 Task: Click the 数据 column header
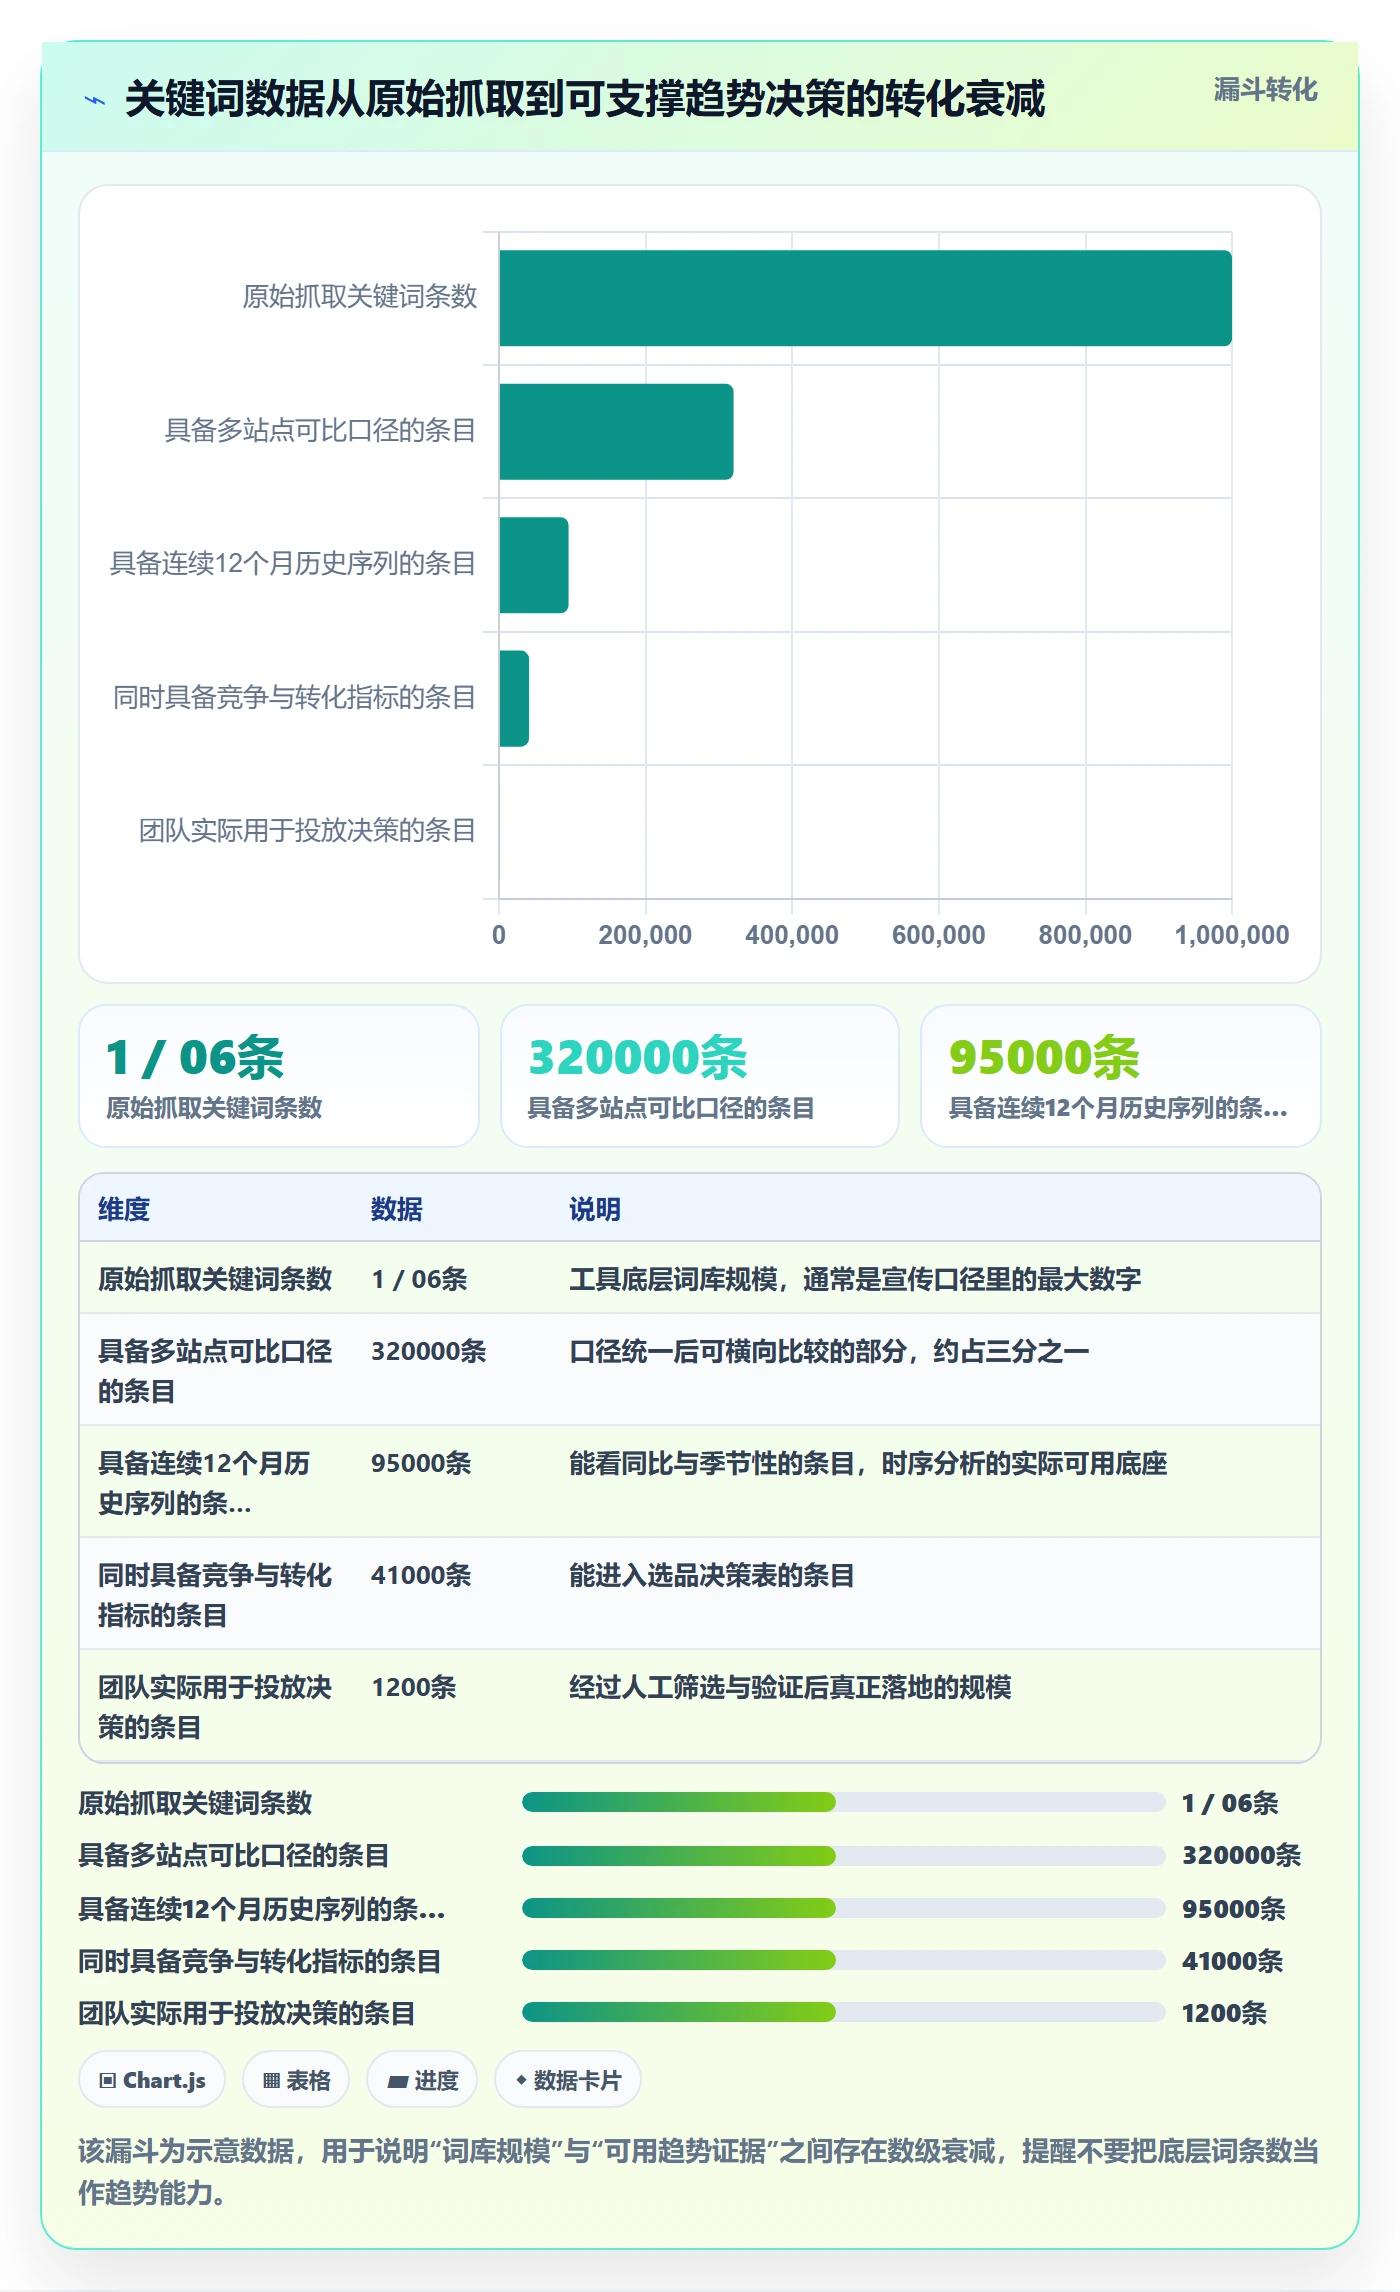397,1209
